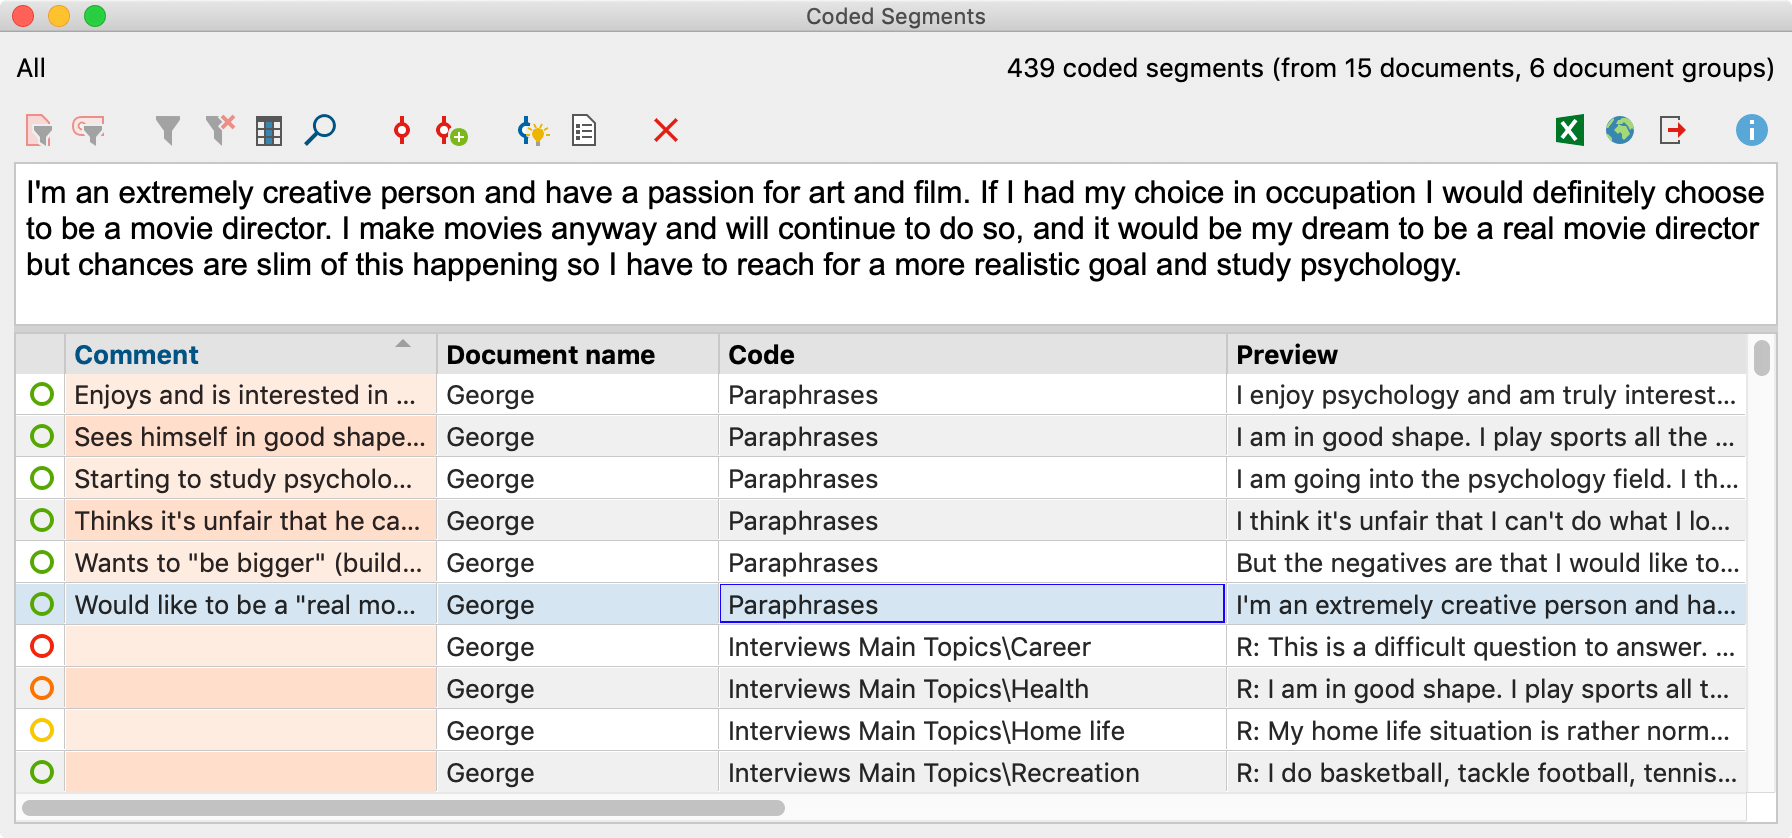Click the select columns table icon

pos(269,131)
